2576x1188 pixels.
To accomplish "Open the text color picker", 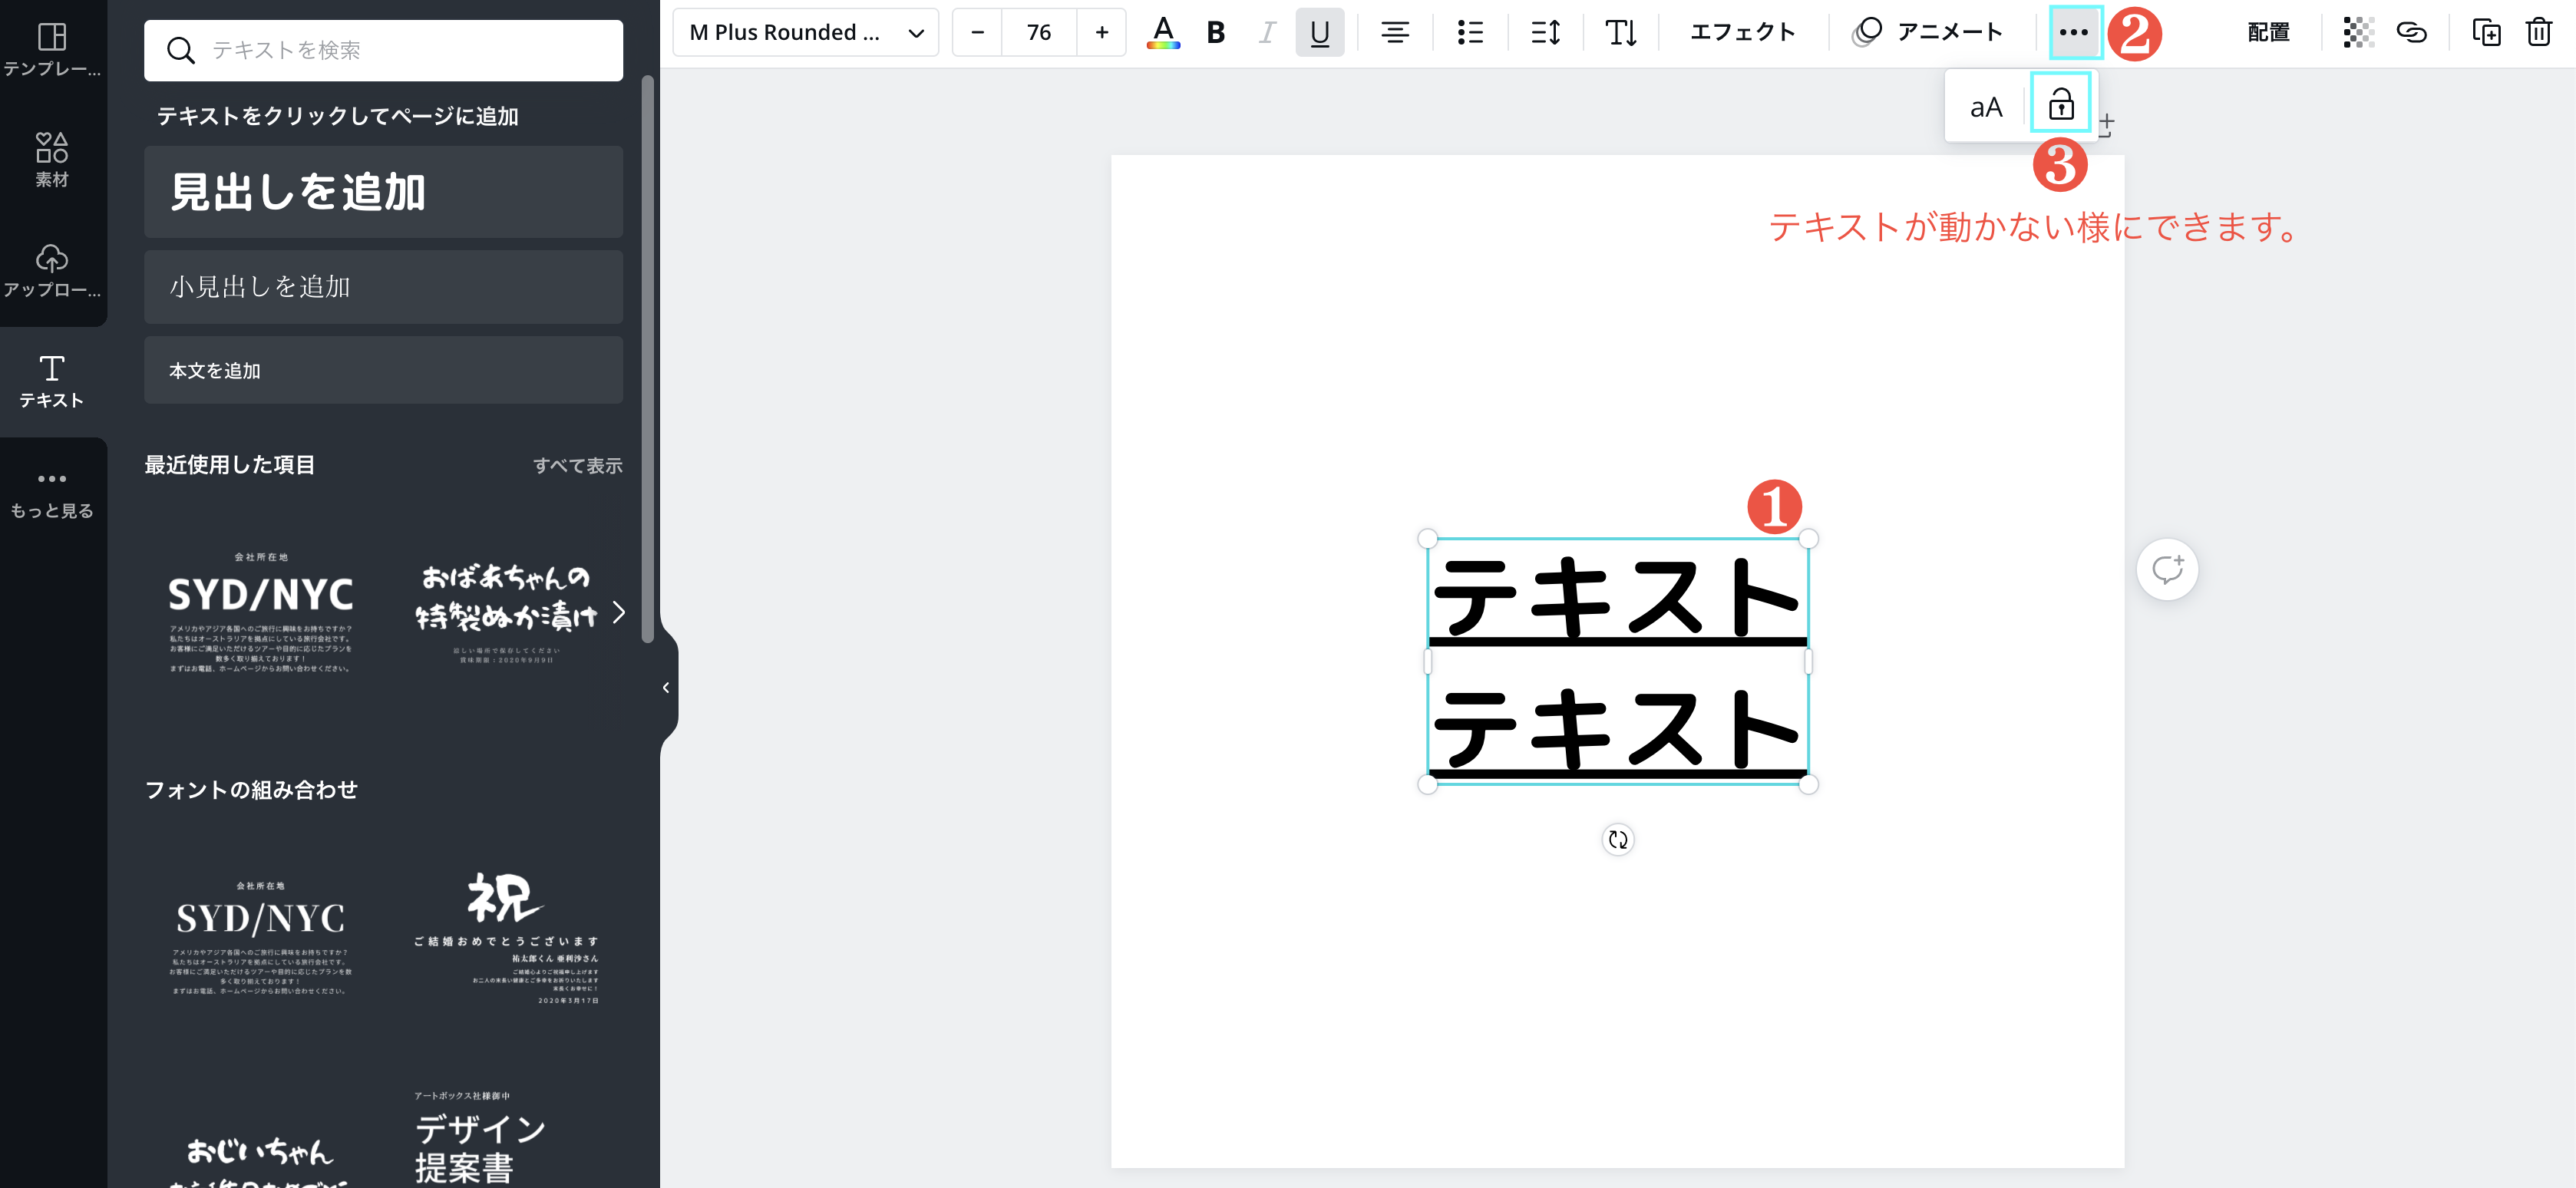I will (x=1162, y=32).
